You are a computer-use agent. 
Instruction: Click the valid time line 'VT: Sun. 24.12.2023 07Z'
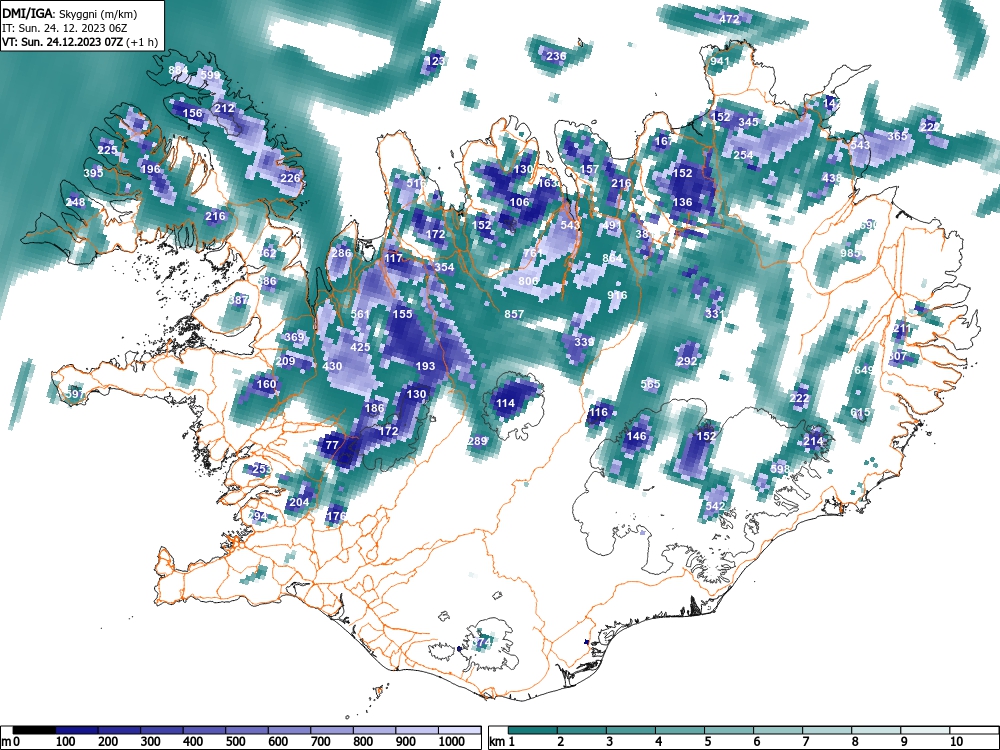[63, 43]
